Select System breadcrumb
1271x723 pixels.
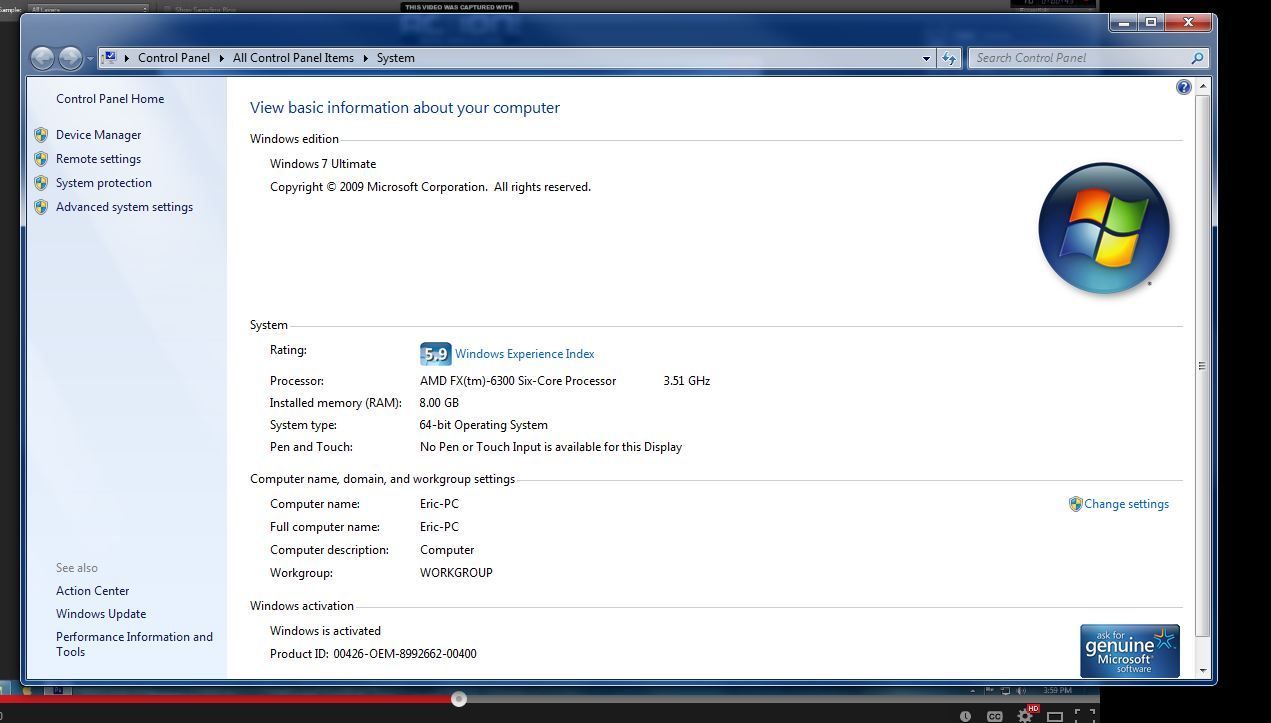click(395, 58)
